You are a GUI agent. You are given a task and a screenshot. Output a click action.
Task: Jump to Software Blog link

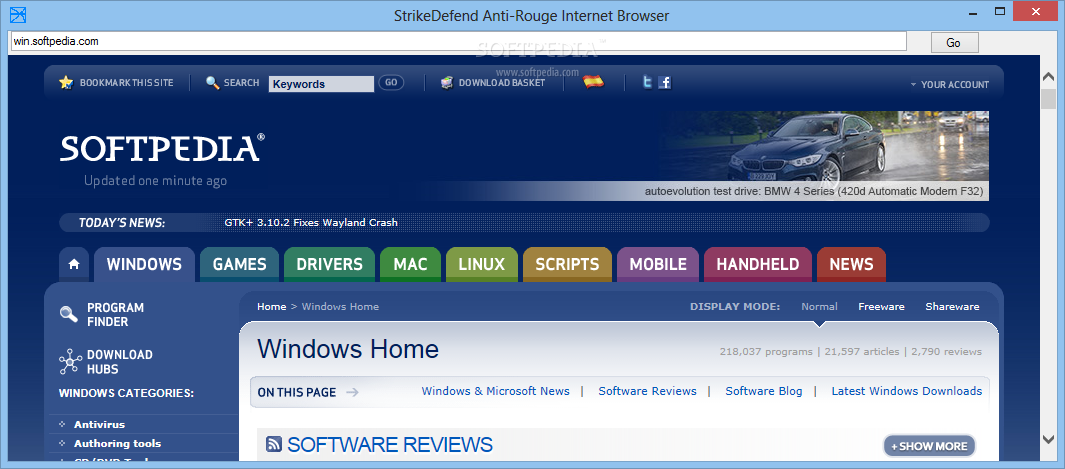tap(763, 391)
